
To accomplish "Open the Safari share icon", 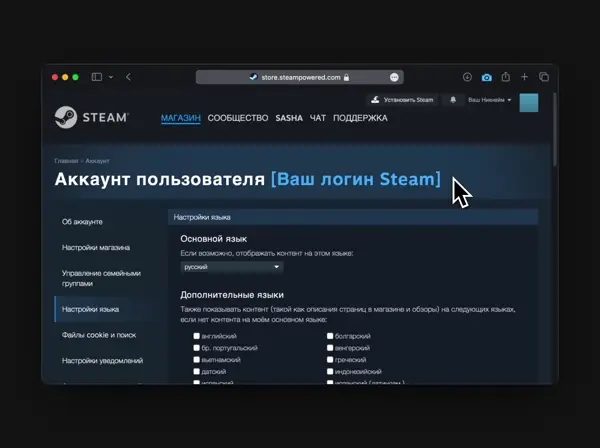I will pyautogui.click(x=505, y=77).
